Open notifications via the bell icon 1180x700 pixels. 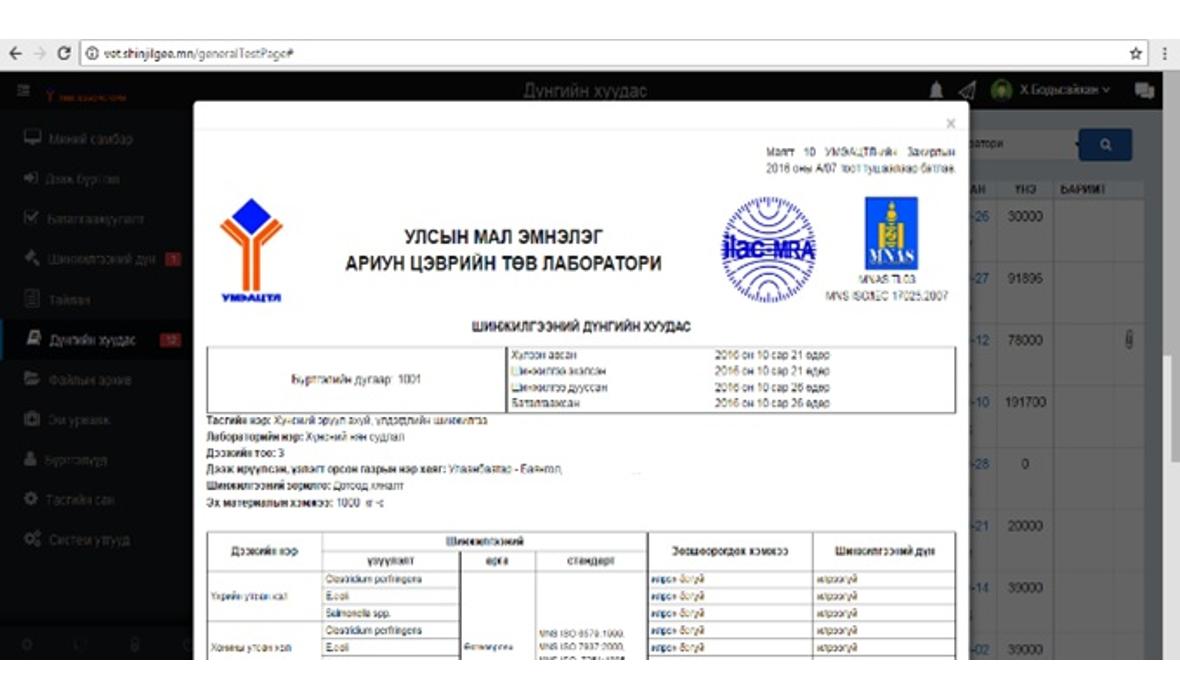coord(936,90)
